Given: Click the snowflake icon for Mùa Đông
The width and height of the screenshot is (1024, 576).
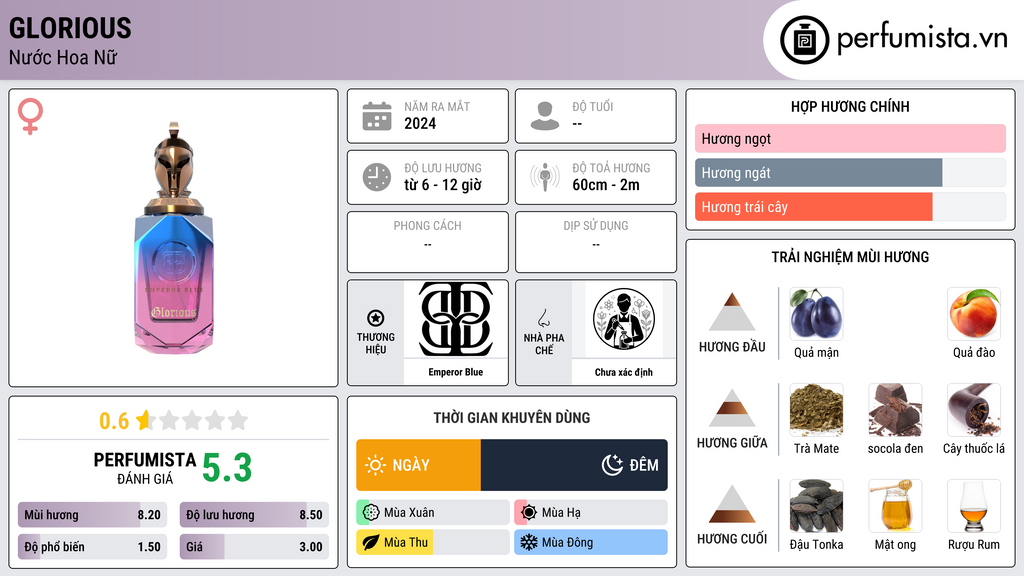Looking at the screenshot, I should tap(529, 542).
